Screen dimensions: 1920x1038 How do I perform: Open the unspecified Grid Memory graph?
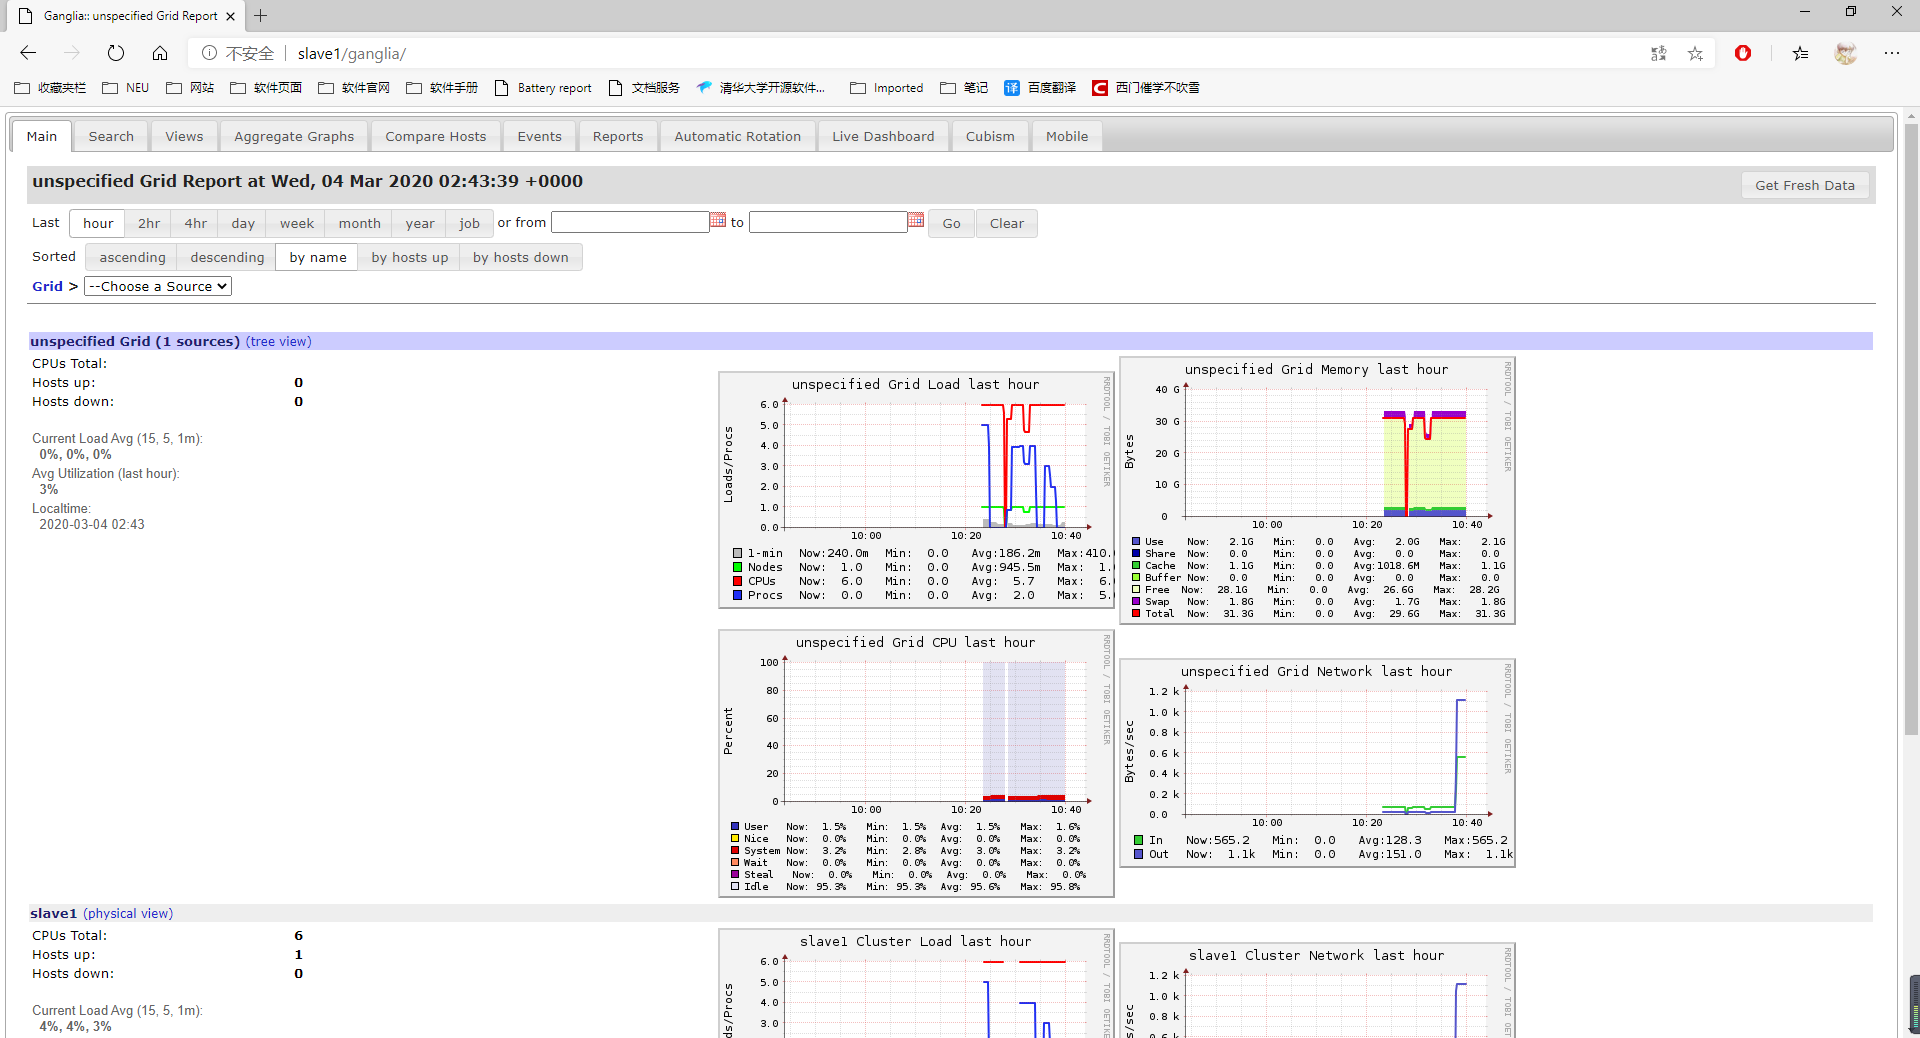(1317, 490)
